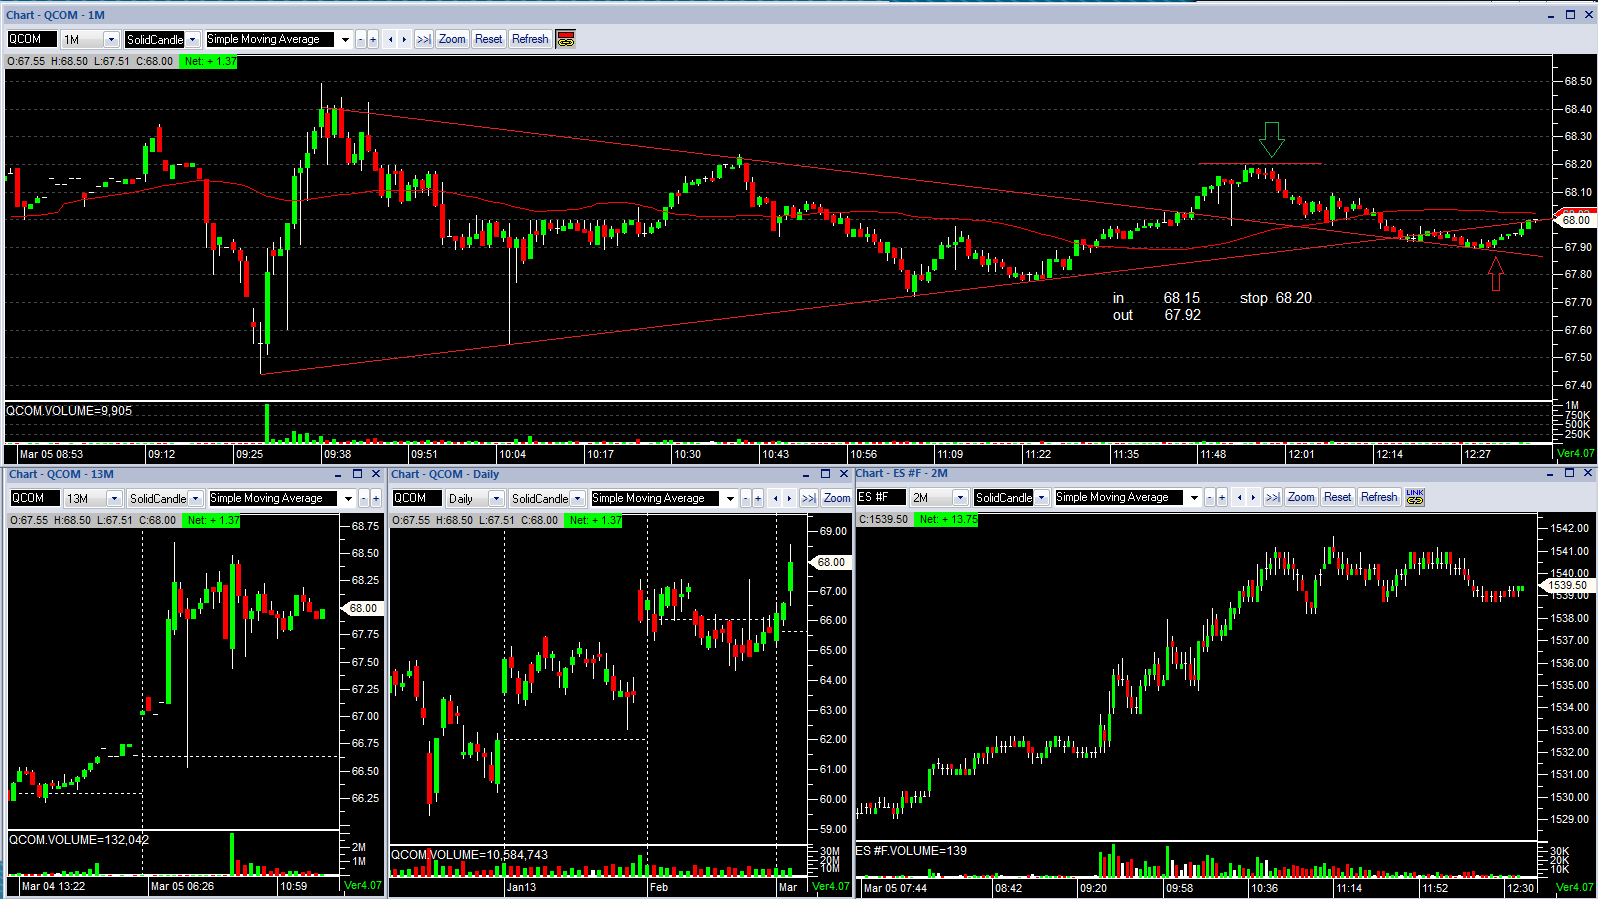Viewport: 1598px width, 899px height.
Task: Open SolidCandle dropdown in 13M chart
Action: tap(196, 498)
